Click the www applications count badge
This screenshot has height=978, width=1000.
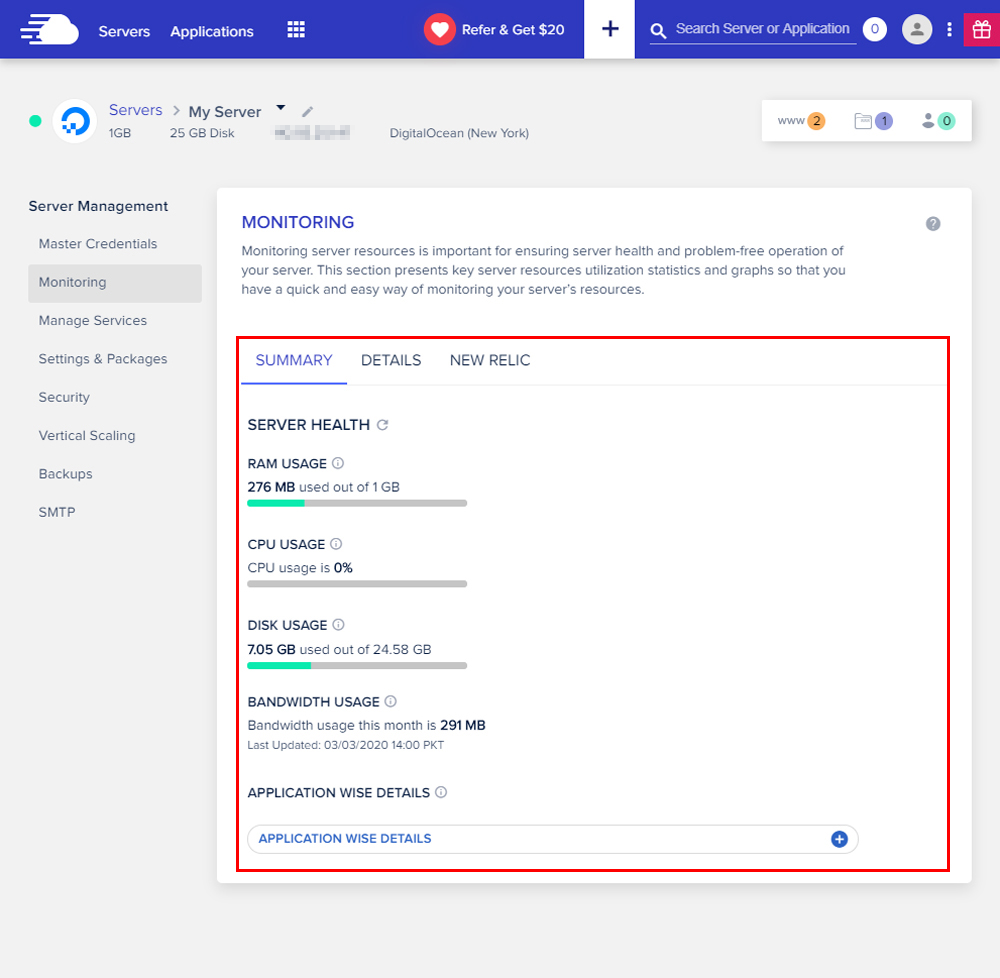point(802,120)
